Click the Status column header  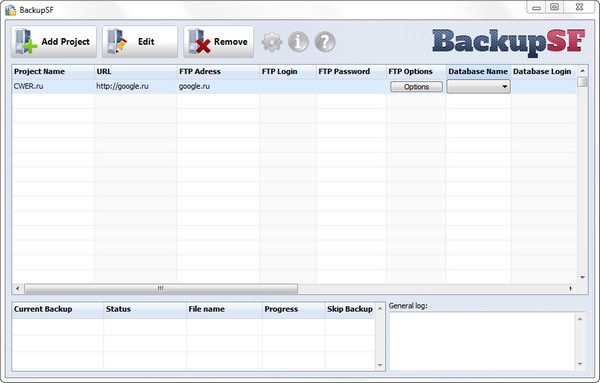pos(145,309)
